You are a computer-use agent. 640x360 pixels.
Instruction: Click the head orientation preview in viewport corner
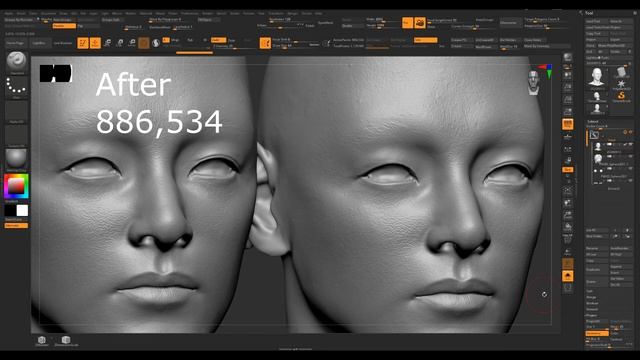533,82
